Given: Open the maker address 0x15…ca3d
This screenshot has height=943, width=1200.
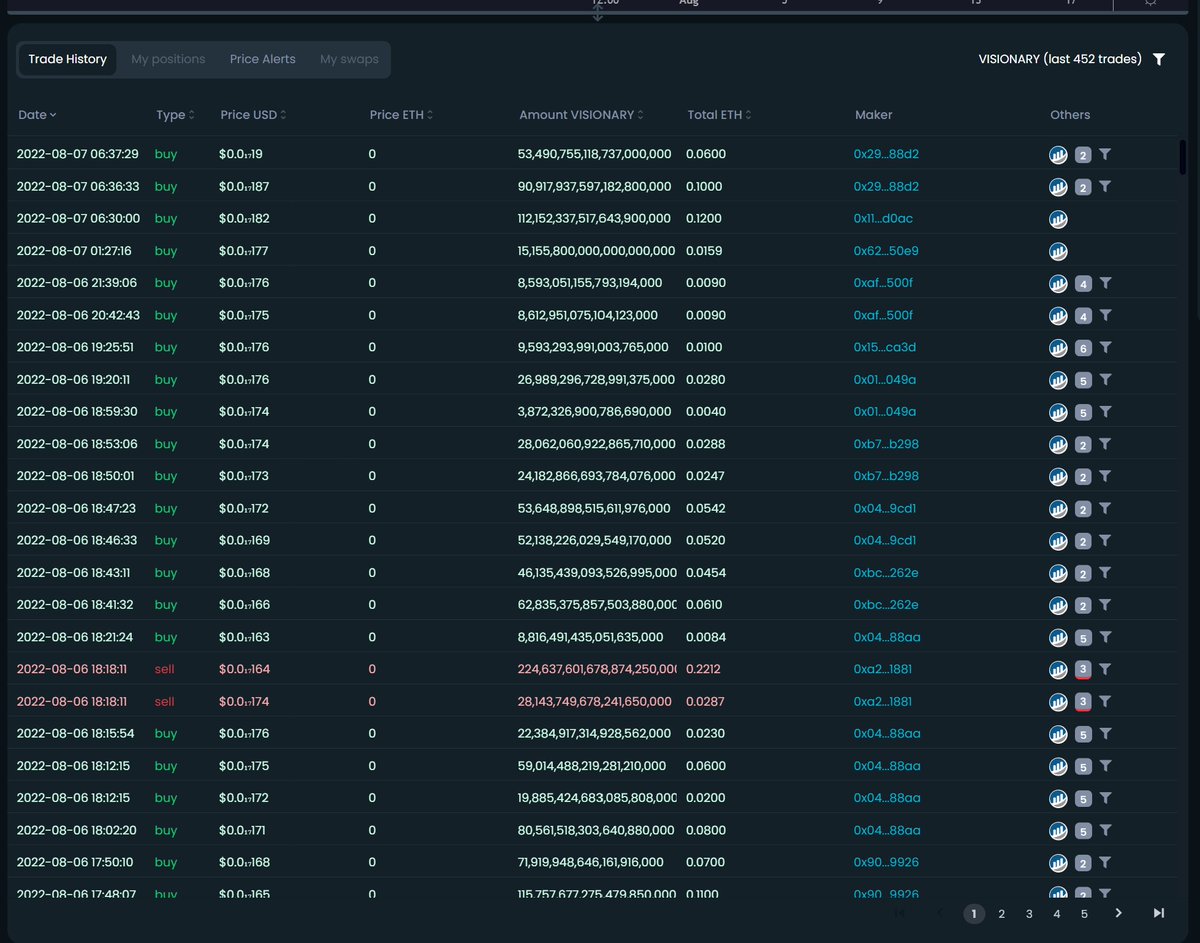Looking at the screenshot, I should tap(885, 348).
